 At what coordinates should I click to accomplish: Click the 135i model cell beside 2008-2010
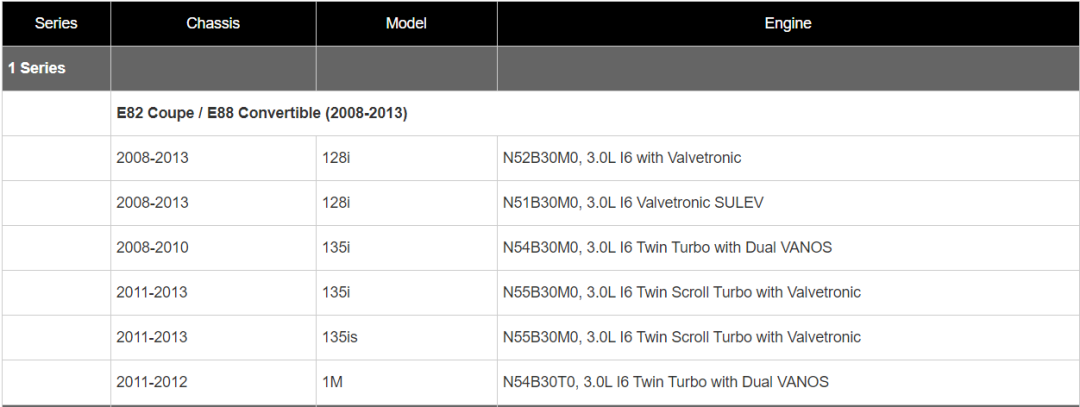pyautogui.click(x=336, y=248)
